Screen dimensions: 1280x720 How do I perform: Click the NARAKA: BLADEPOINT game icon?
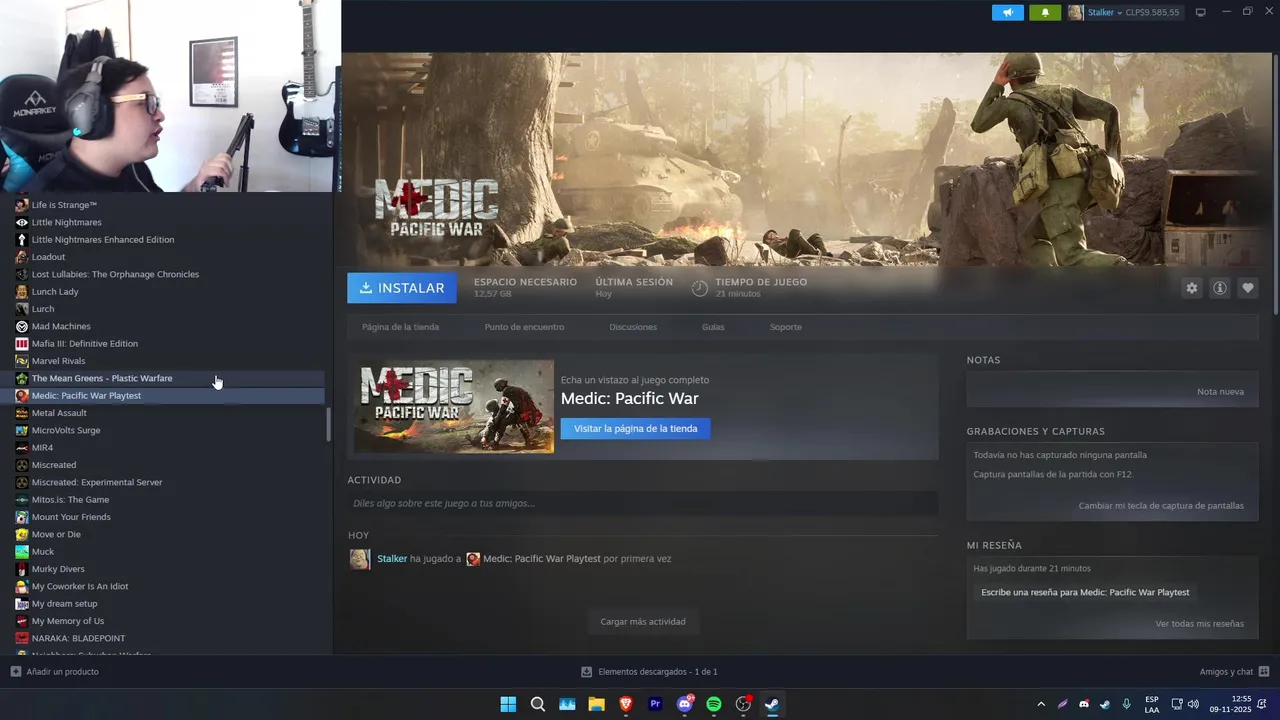tap(22, 638)
